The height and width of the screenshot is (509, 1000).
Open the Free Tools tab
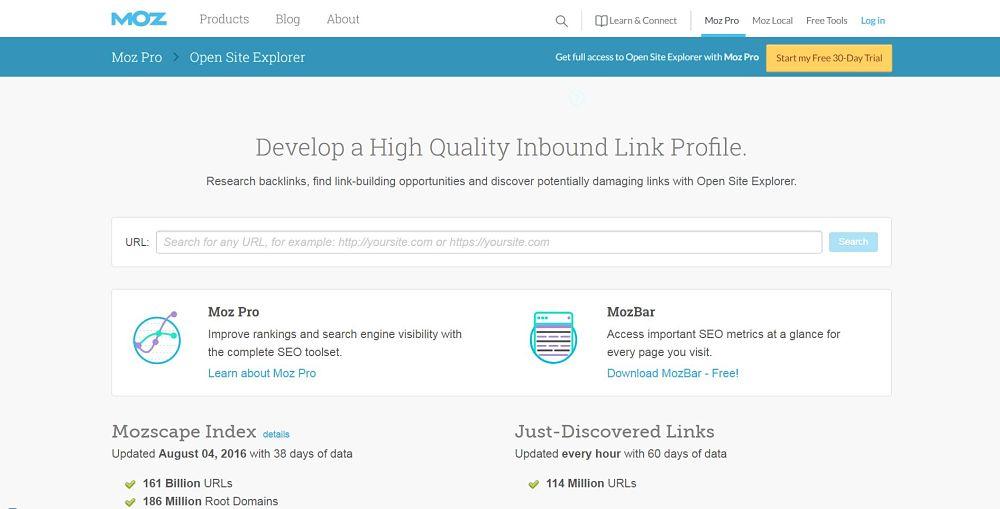tap(826, 20)
